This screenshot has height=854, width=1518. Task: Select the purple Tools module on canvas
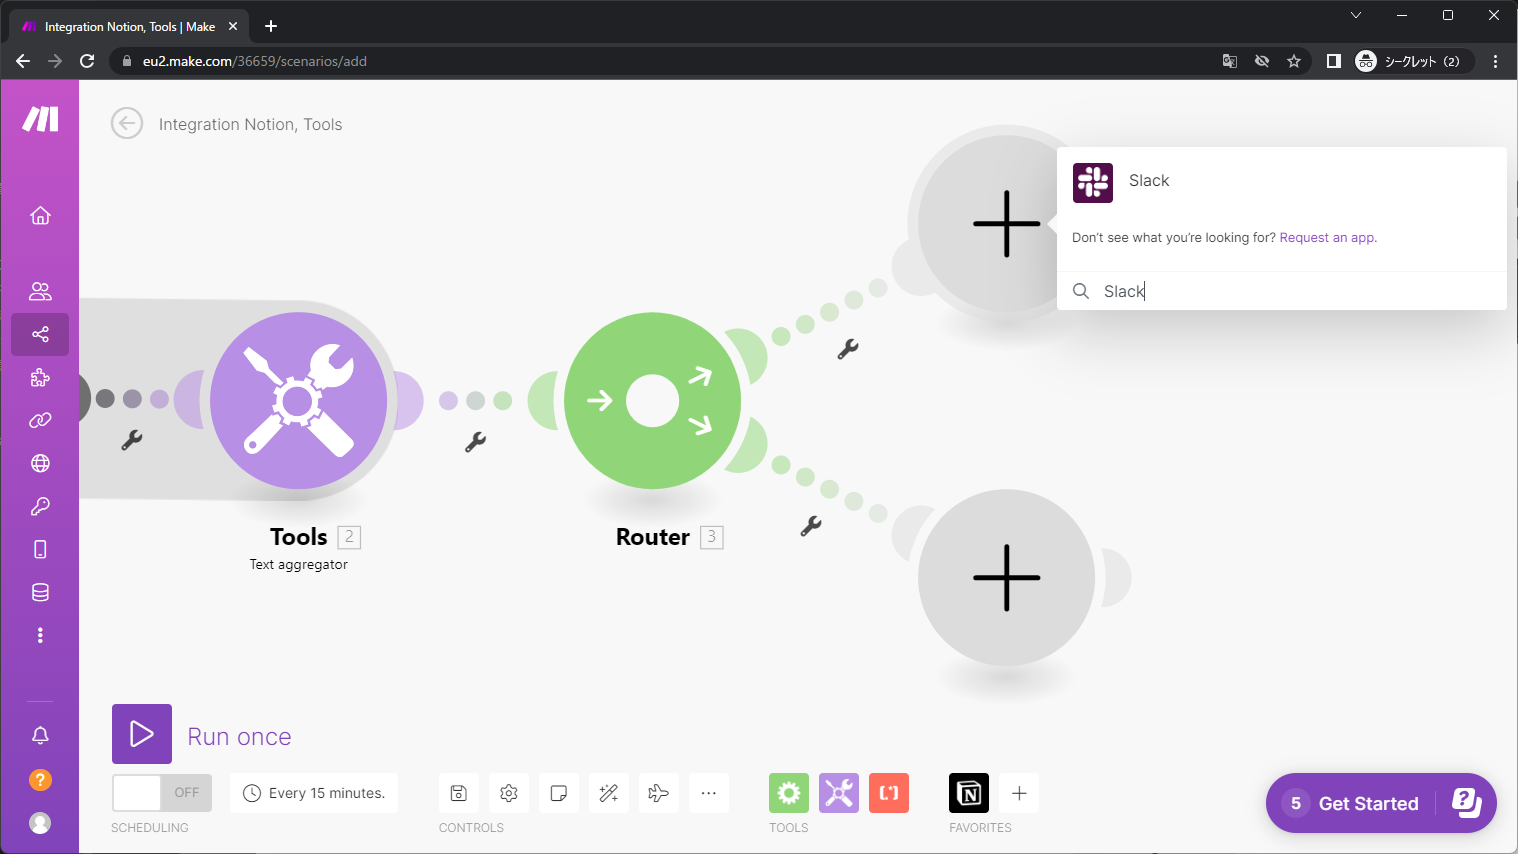[x=298, y=401]
